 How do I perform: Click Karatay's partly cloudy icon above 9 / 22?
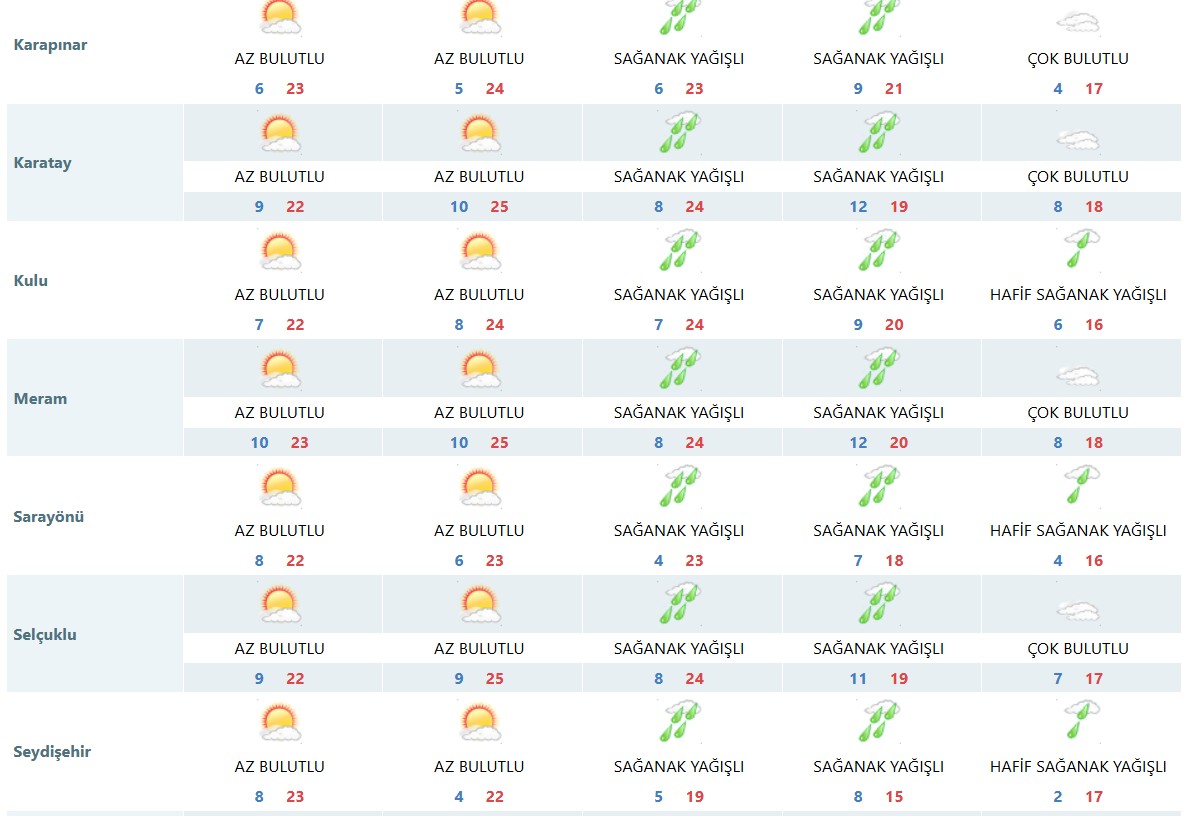pyautogui.click(x=280, y=133)
